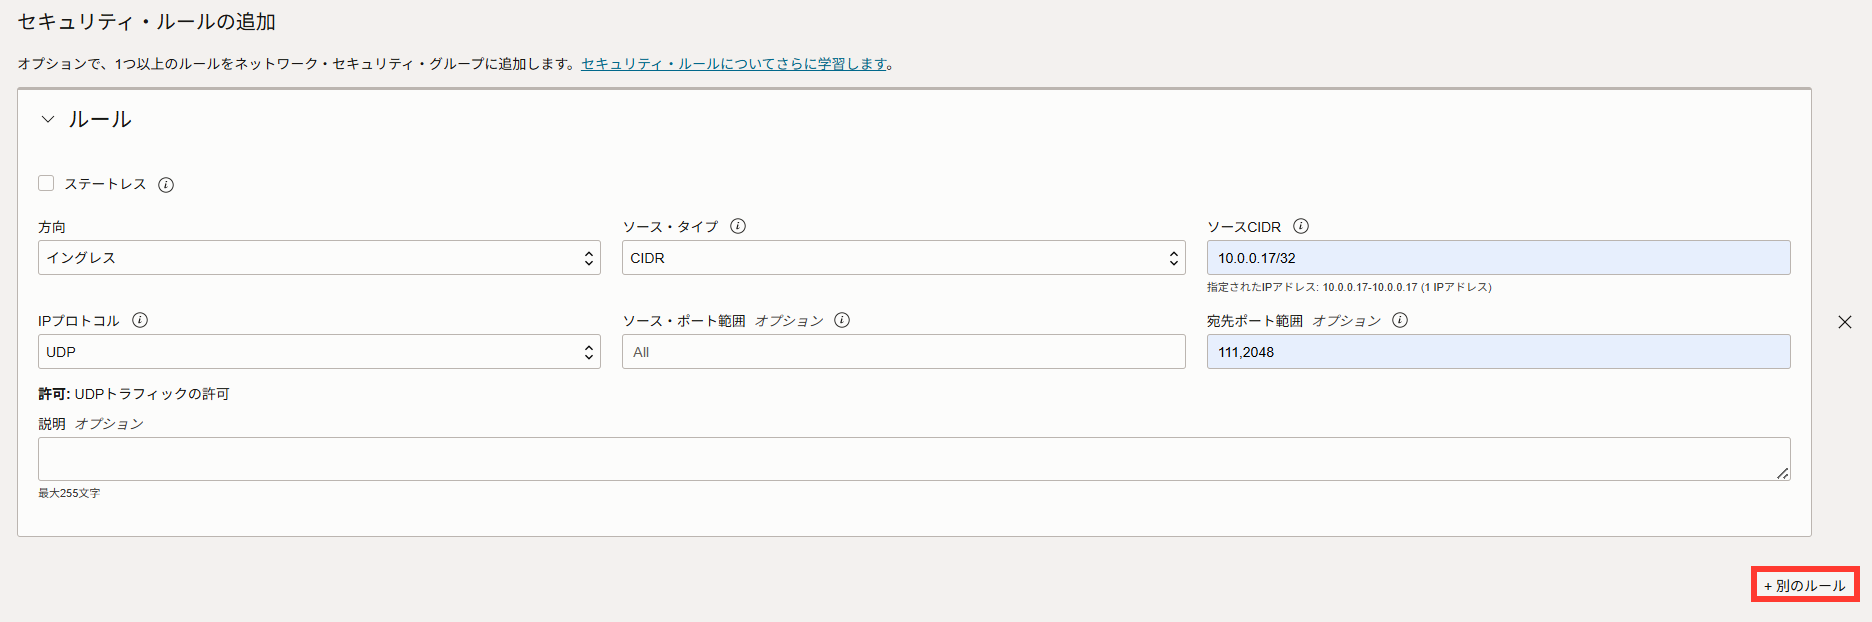
Task: Enable the ステートレス checkbox
Action: (46, 183)
